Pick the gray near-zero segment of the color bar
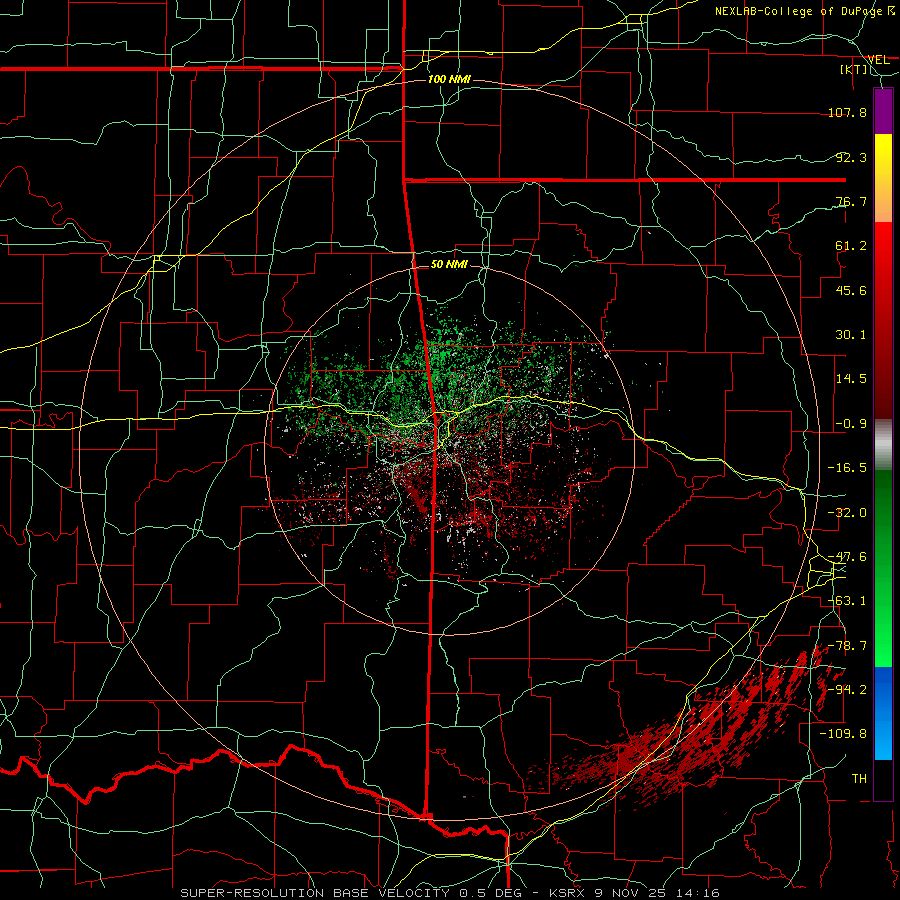Image resolution: width=900 pixels, height=900 pixels. click(x=883, y=445)
